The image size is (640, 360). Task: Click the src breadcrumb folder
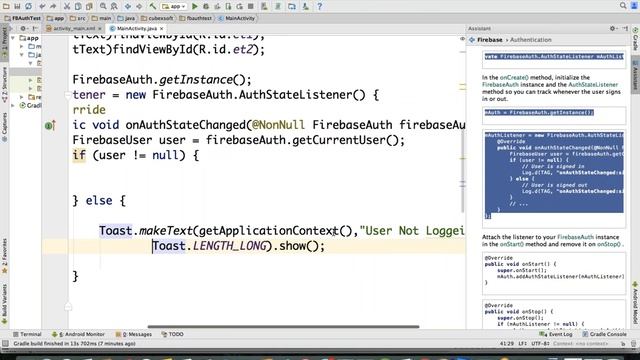78,18
